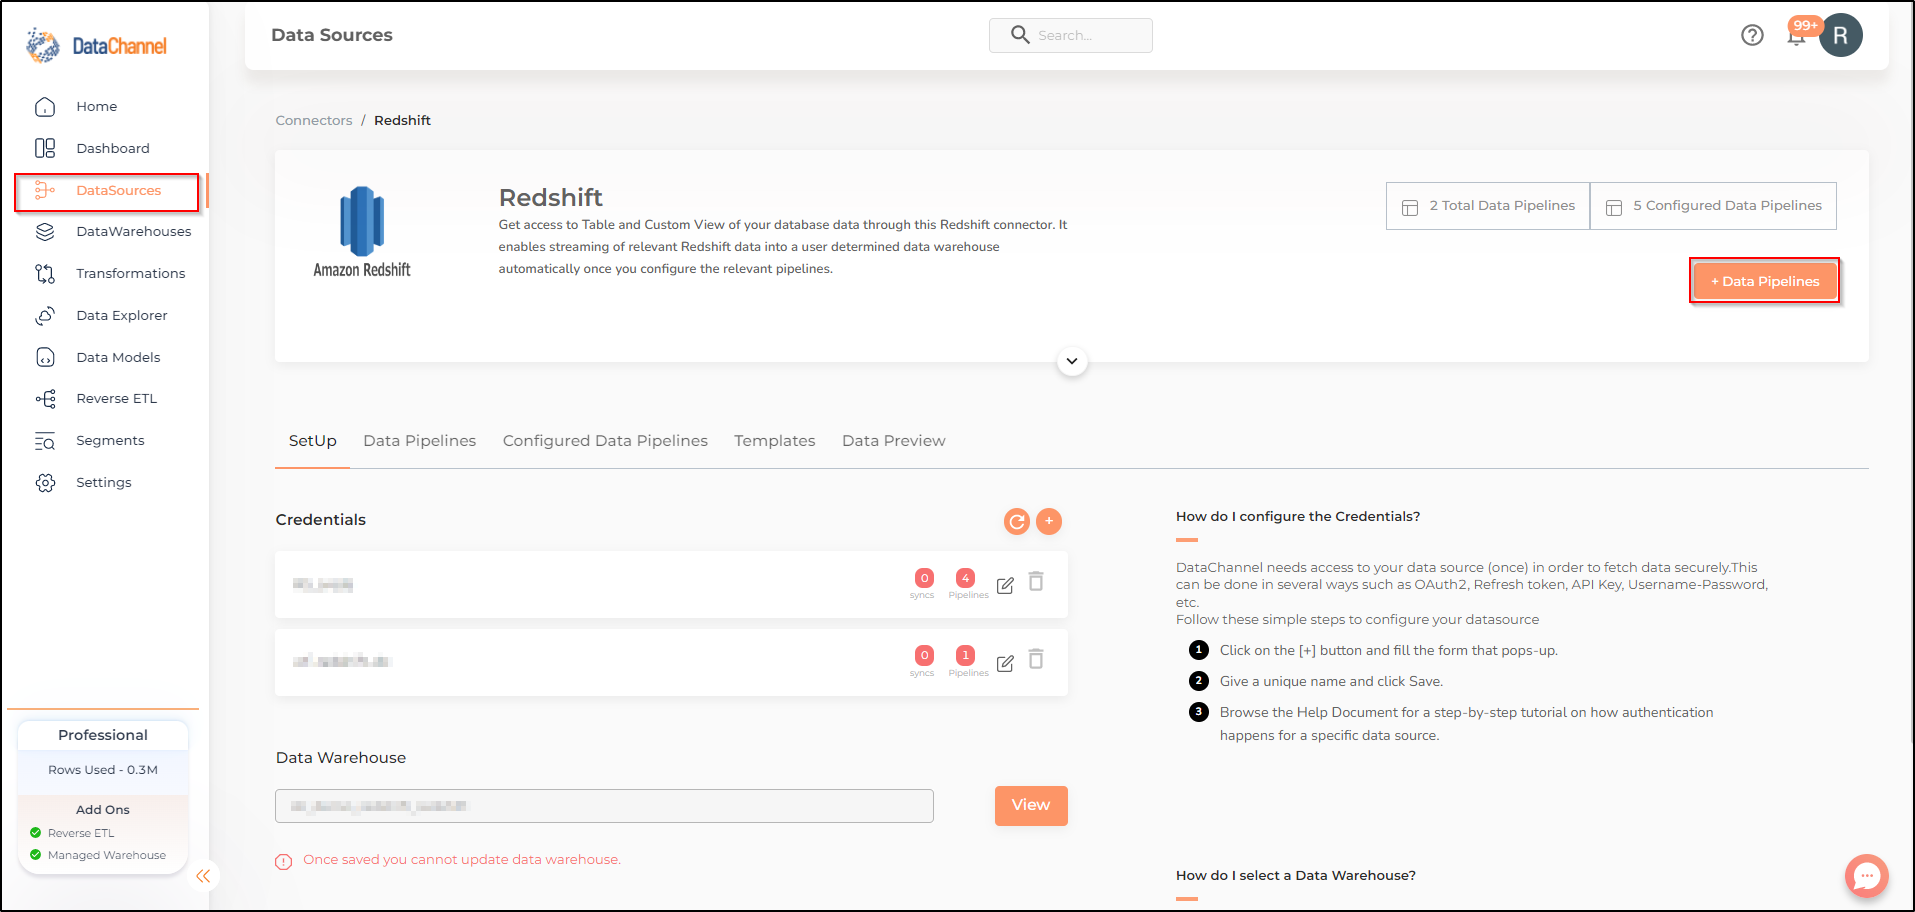Click the Rows Used - 0.3M text
Screen dimensions: 1915x912
[103, 770]
